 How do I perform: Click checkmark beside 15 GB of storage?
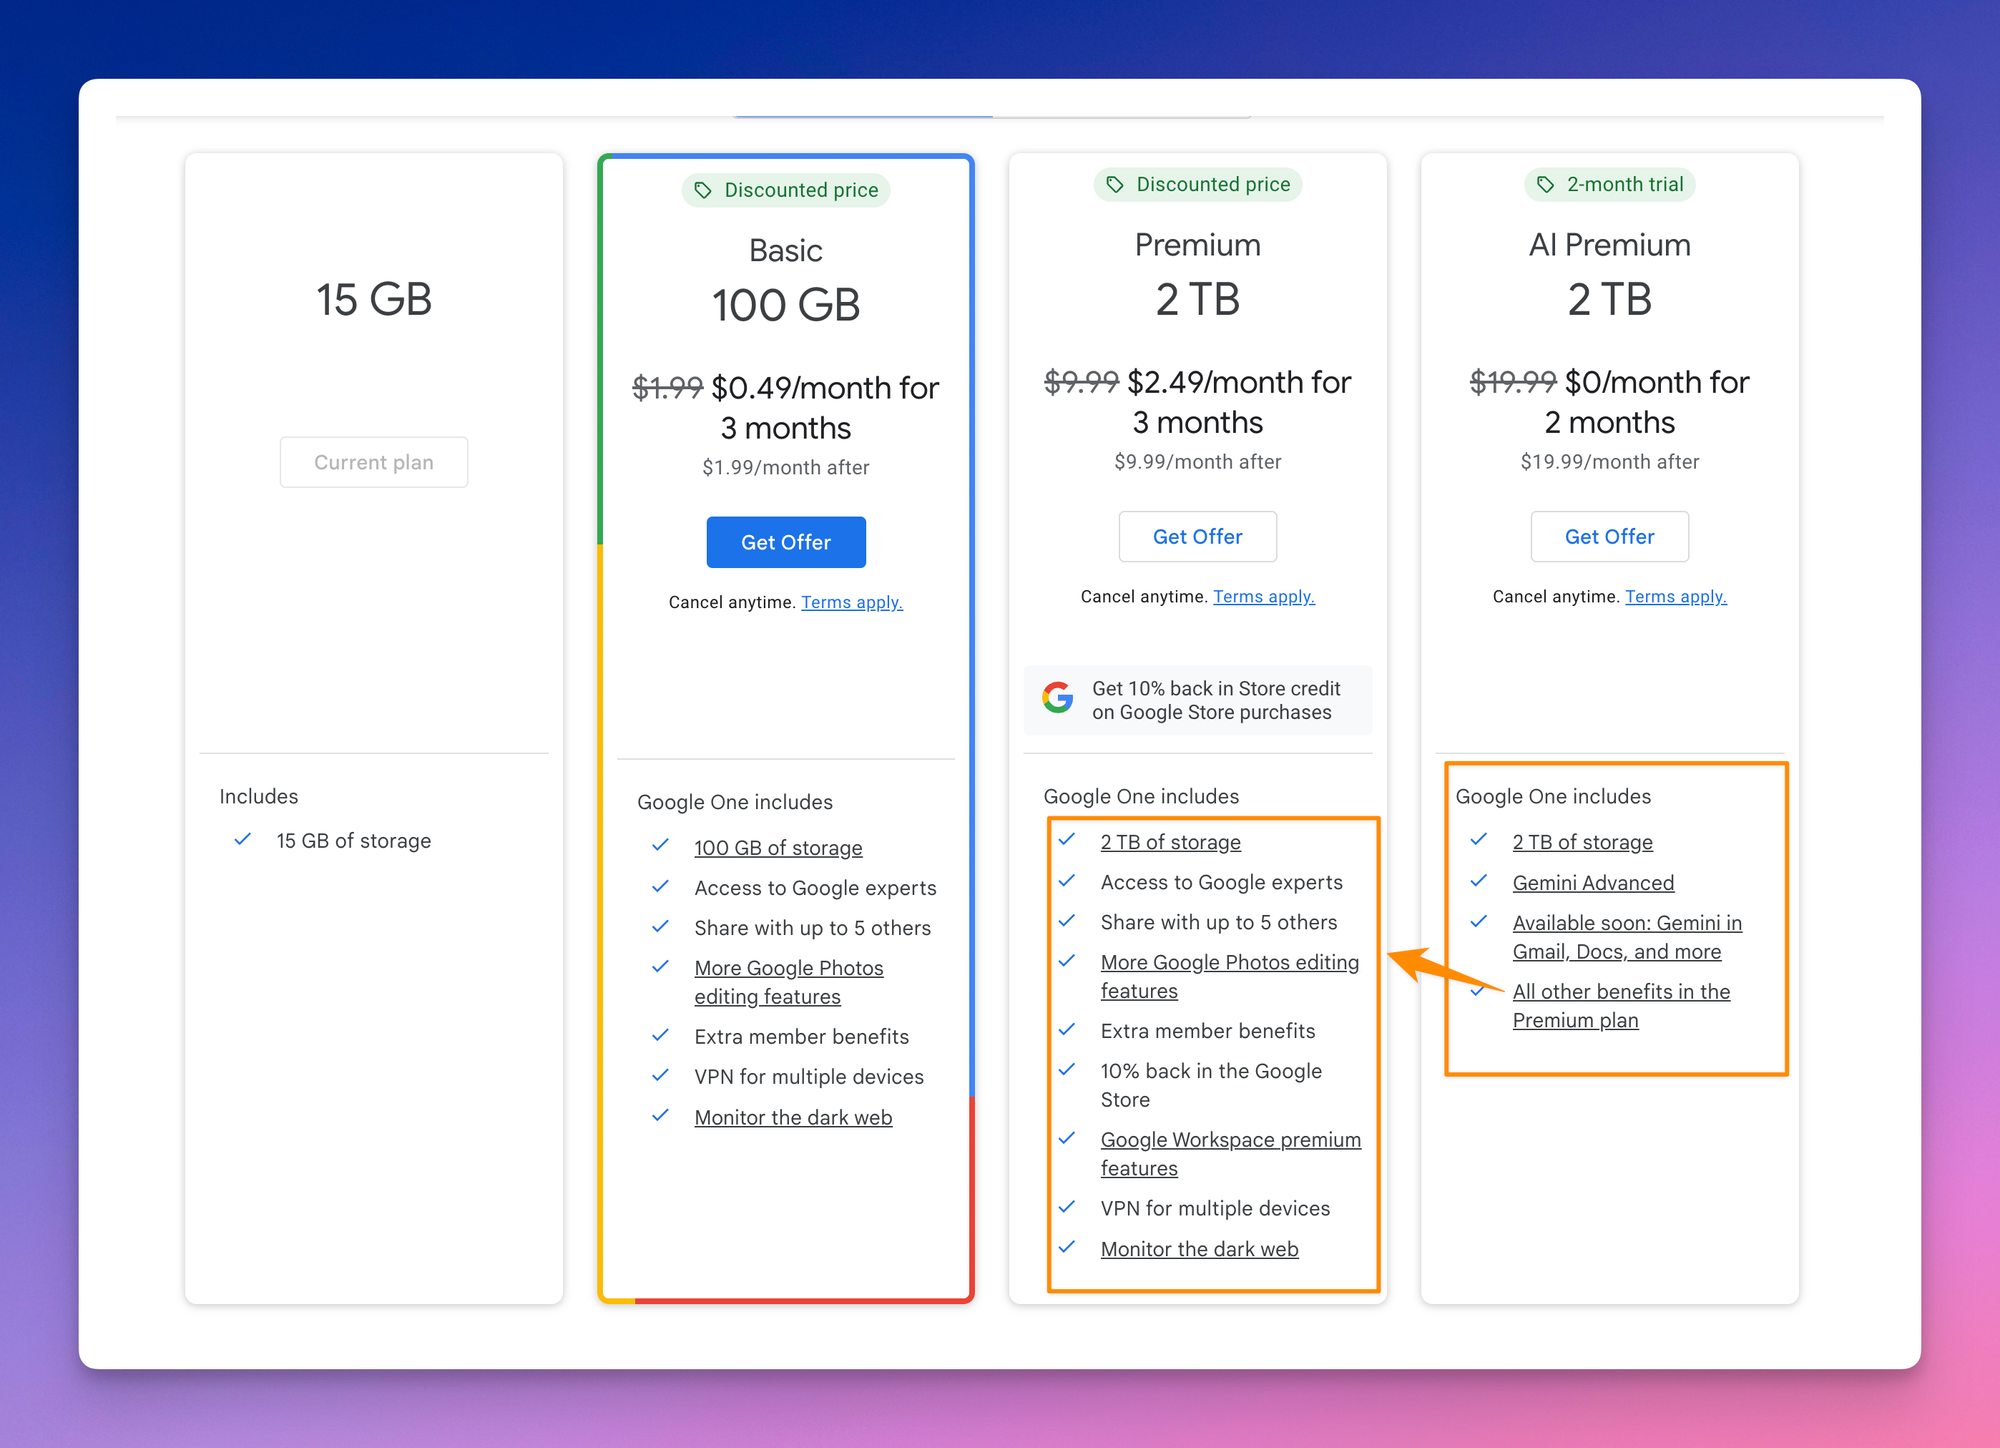[x=242, y=839]
